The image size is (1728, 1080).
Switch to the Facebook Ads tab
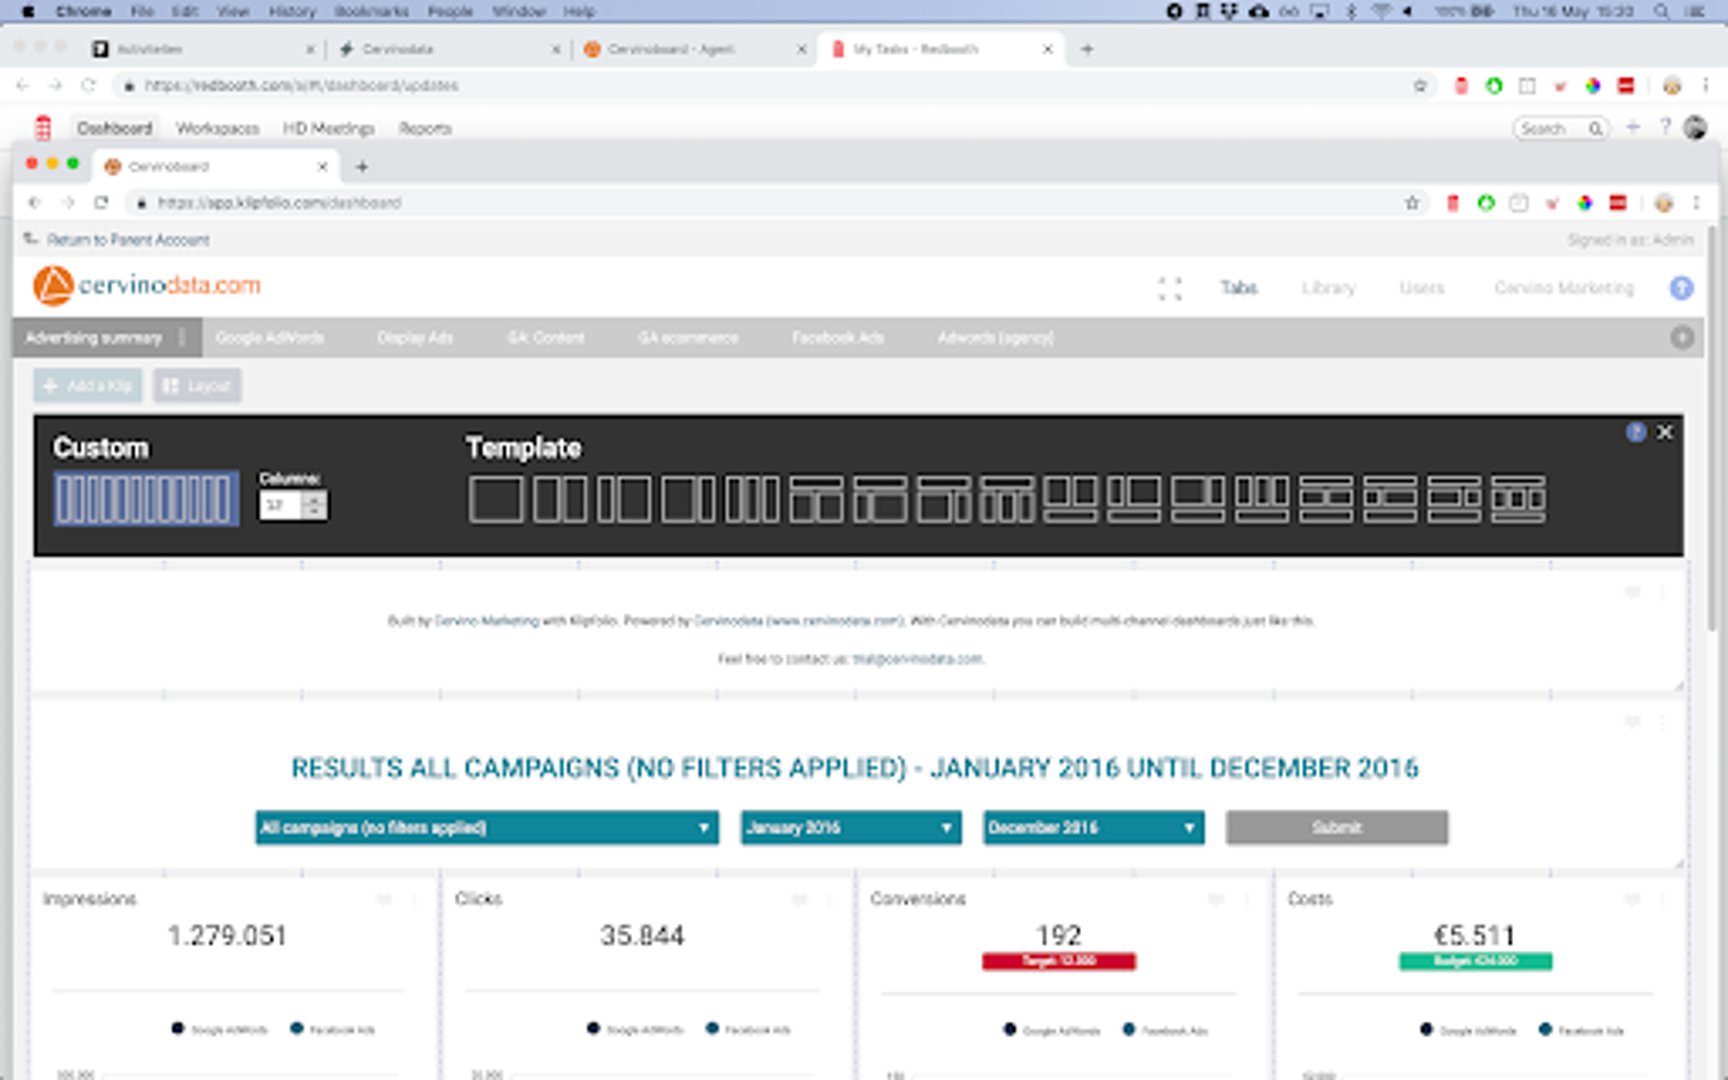pyautogui.click(x=837, y=338)
